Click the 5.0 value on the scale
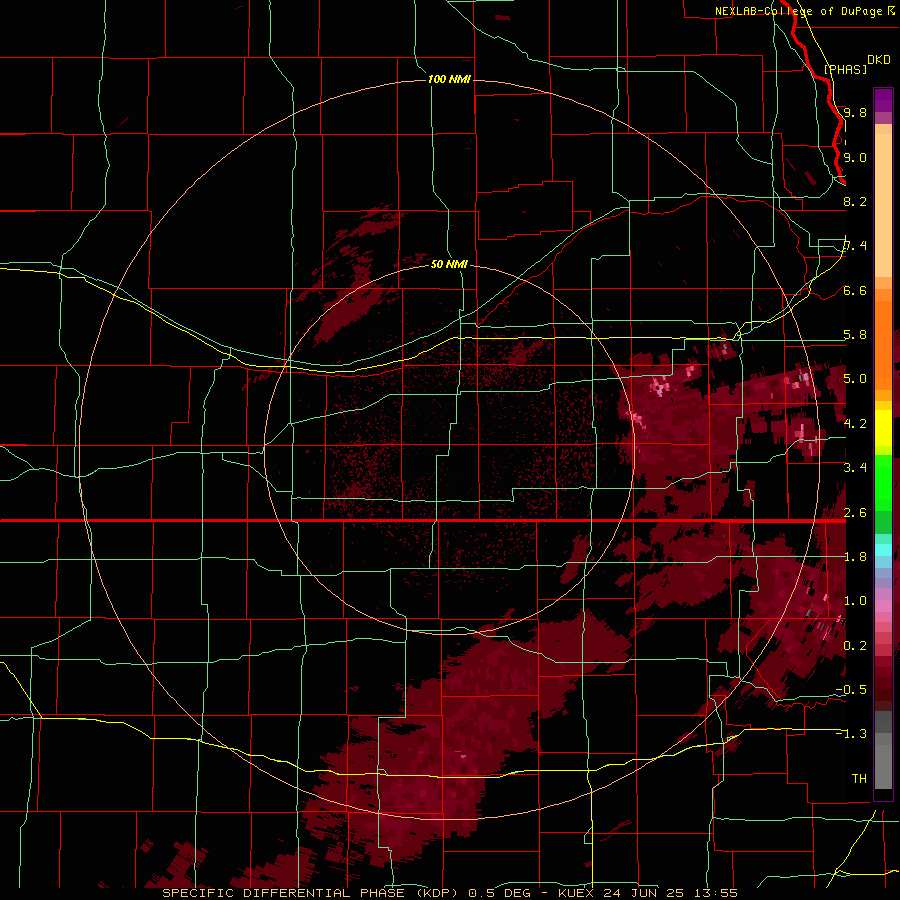 [855, 379]
